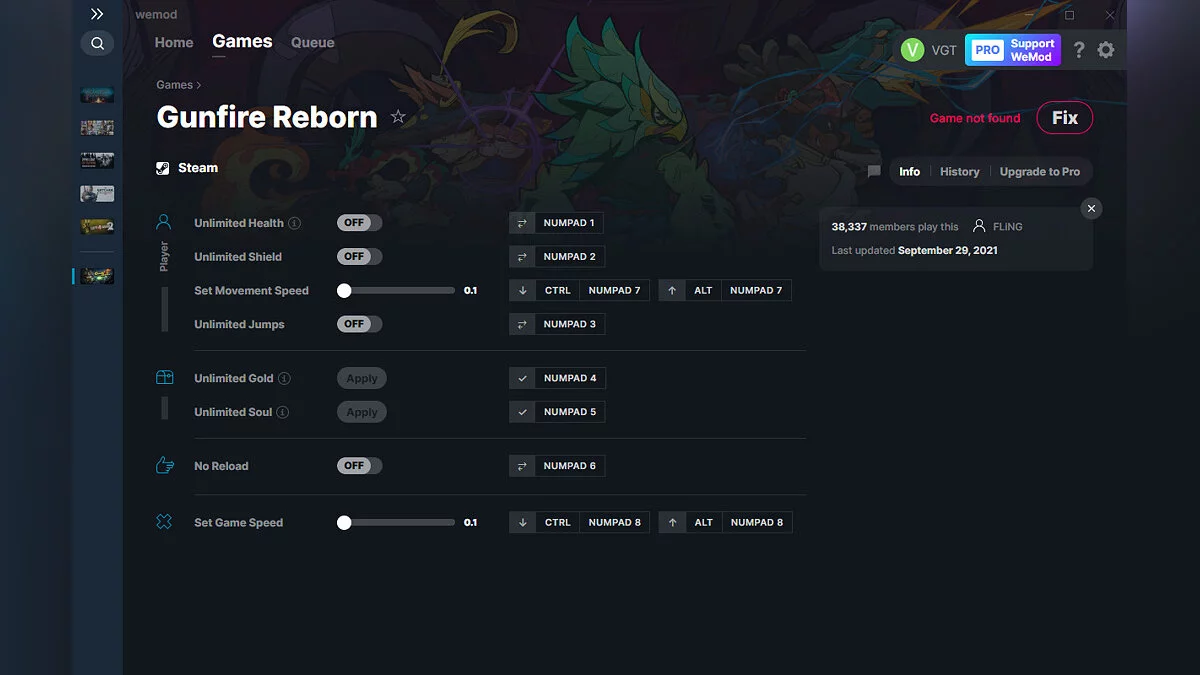Edit the NUMPAD 4 hotkey field

click(570, 378)
